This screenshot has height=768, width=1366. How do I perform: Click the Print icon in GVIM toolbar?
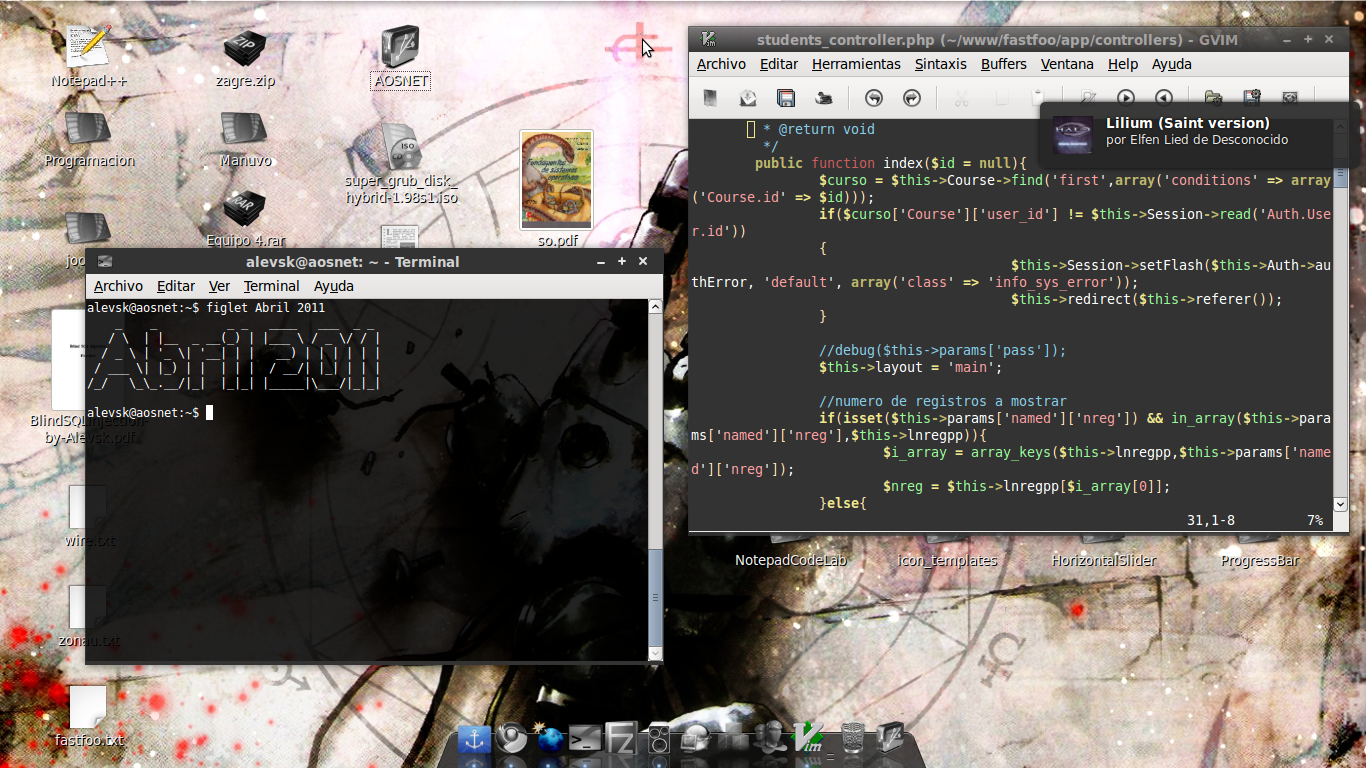824,98
